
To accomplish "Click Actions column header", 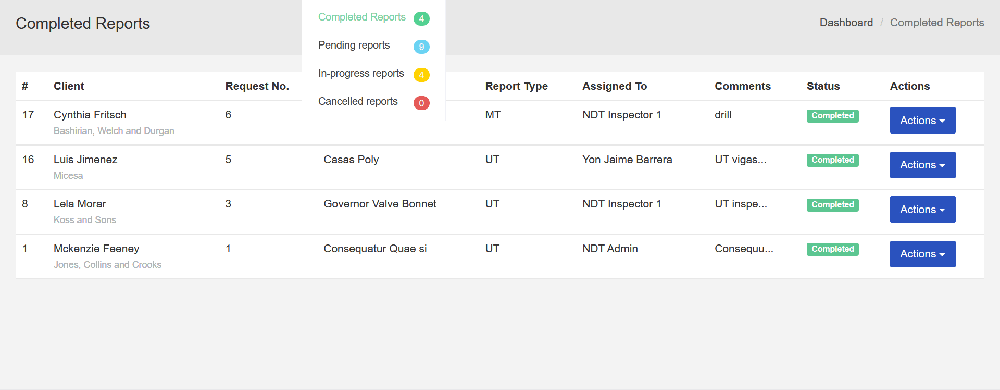I will (909, 87).
